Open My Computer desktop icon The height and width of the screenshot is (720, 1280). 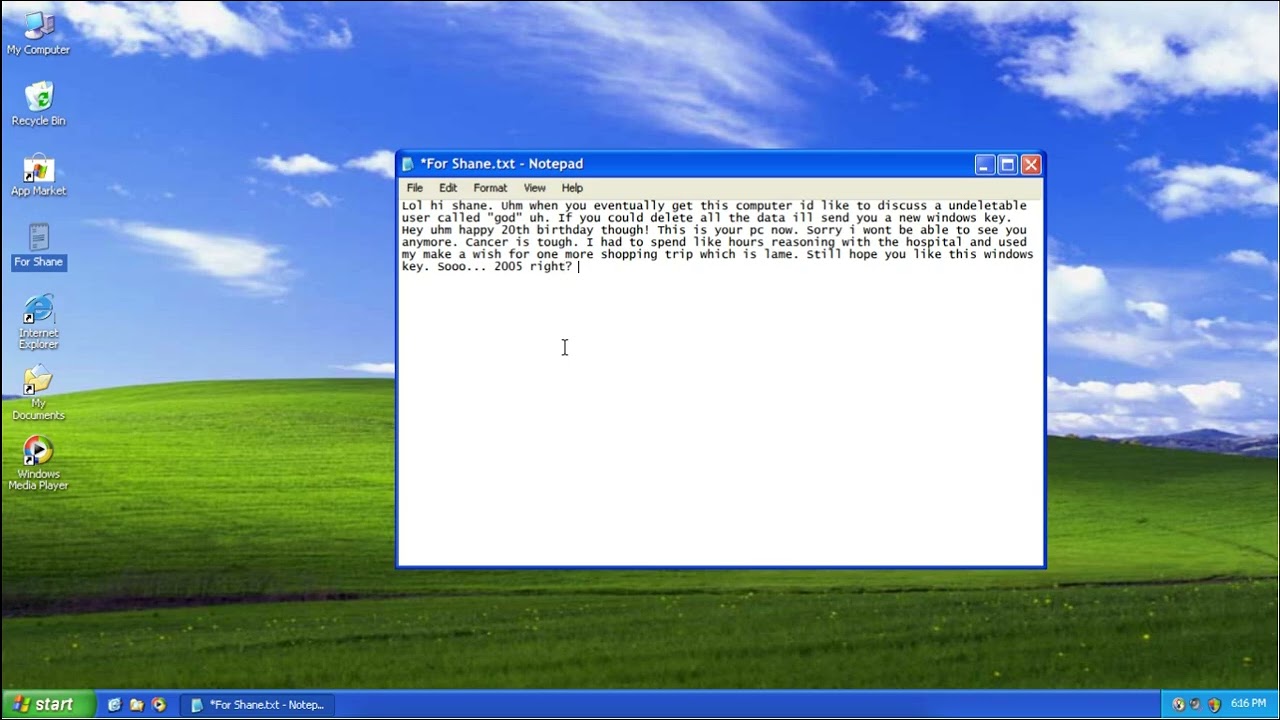tap(38, 33)
